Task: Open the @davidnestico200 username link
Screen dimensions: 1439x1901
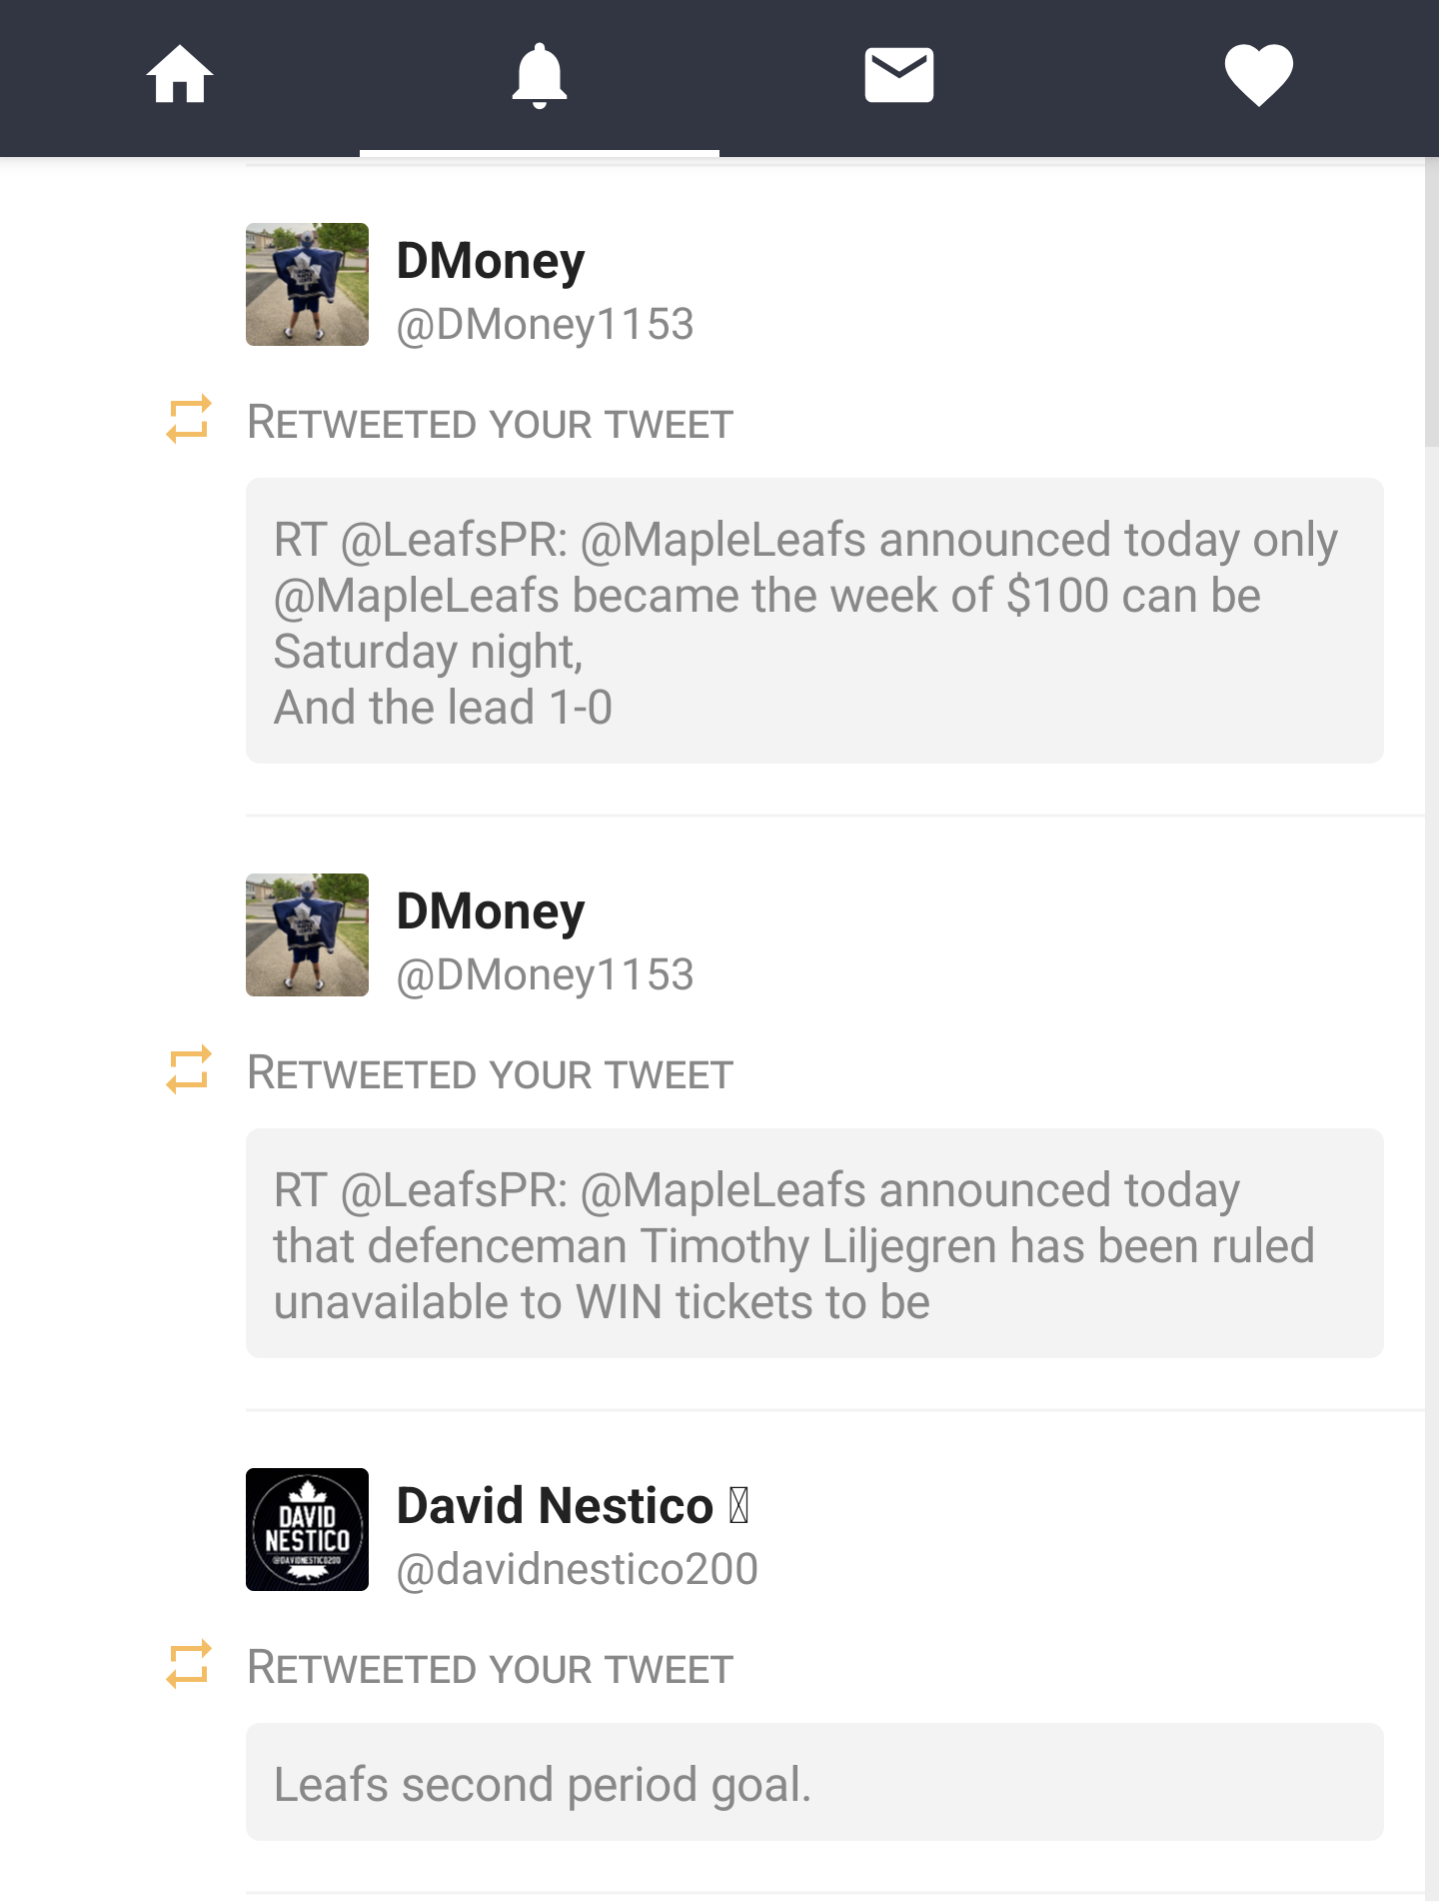Action: [x=578, y=1568]
